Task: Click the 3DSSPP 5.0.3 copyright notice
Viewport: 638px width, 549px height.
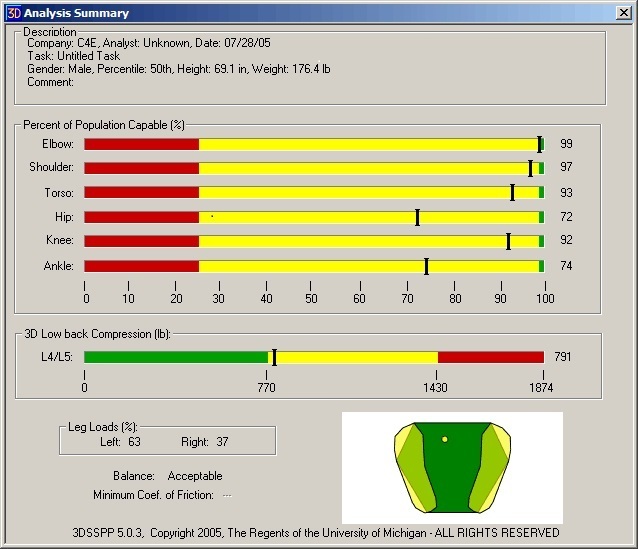Action: pos(316,533)
